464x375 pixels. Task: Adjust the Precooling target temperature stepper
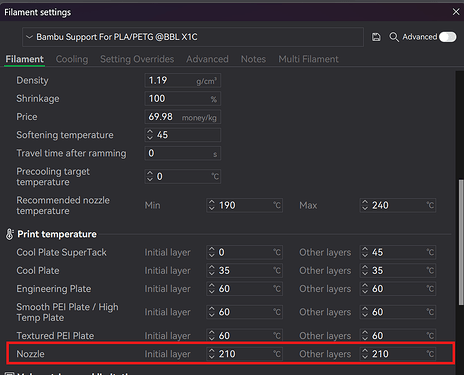click(150, 176)
